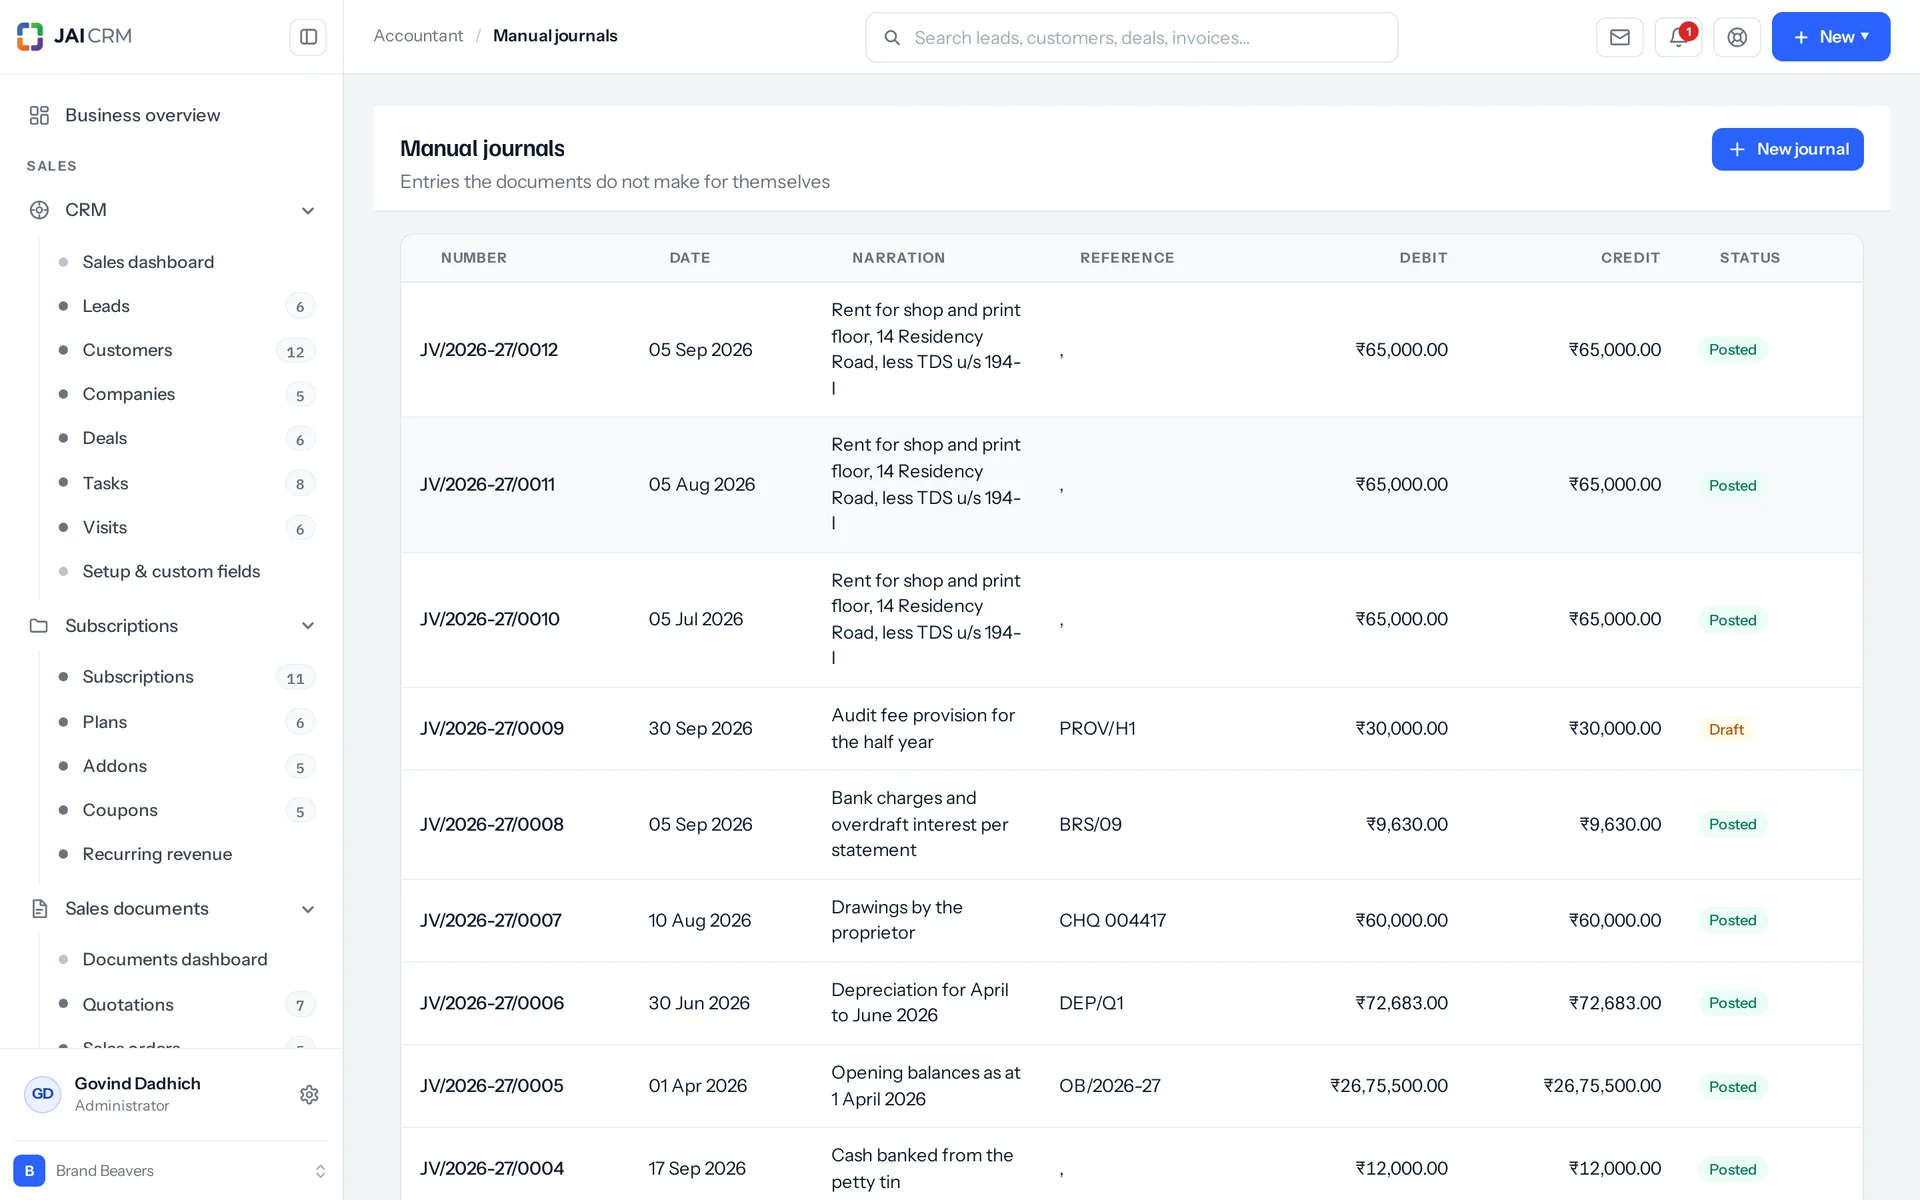Open journal JV/2026-27/0012

click(x=489, y=350)
